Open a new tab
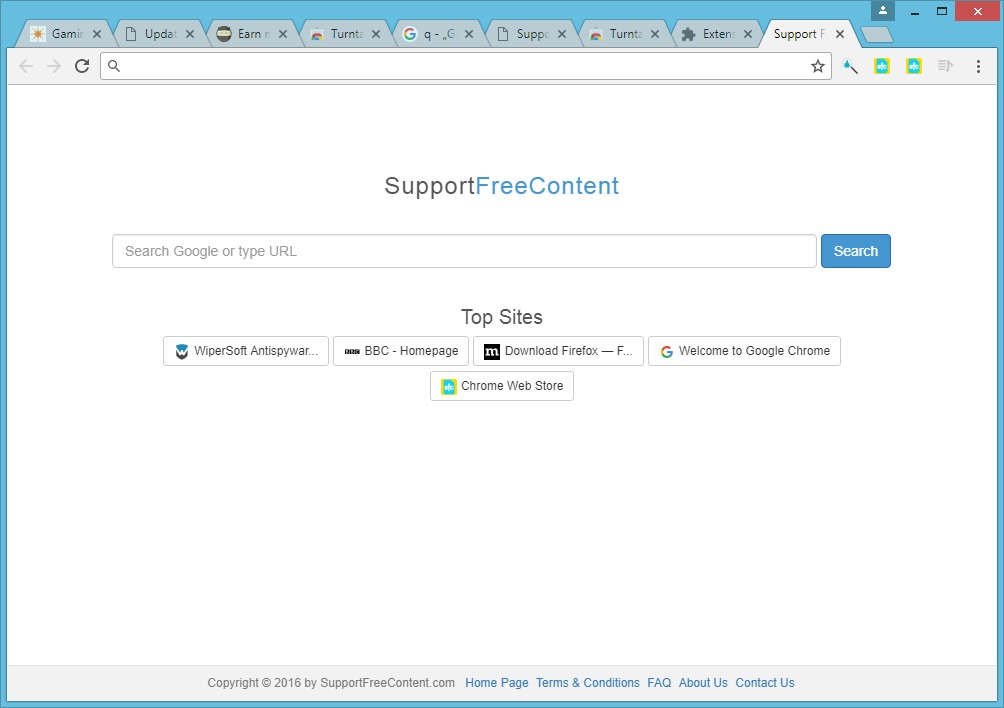Screen dimensions: 1004x708 (x=876, y=35)
